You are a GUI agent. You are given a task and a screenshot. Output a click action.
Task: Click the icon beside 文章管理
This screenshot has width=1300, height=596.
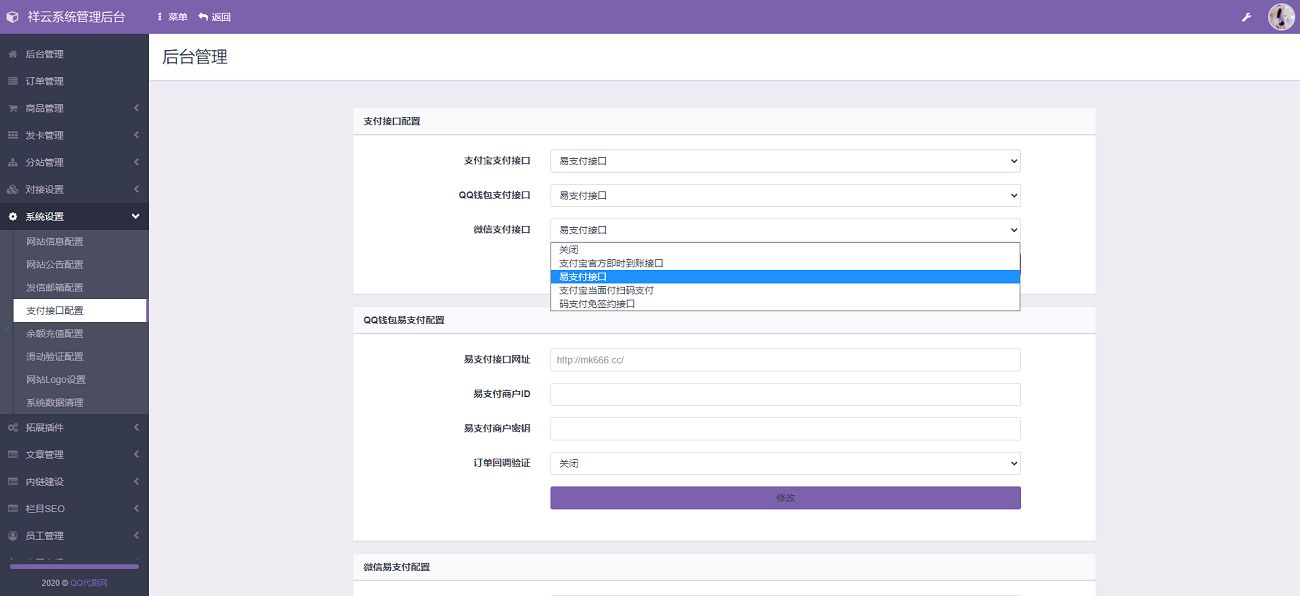(13, 455)
